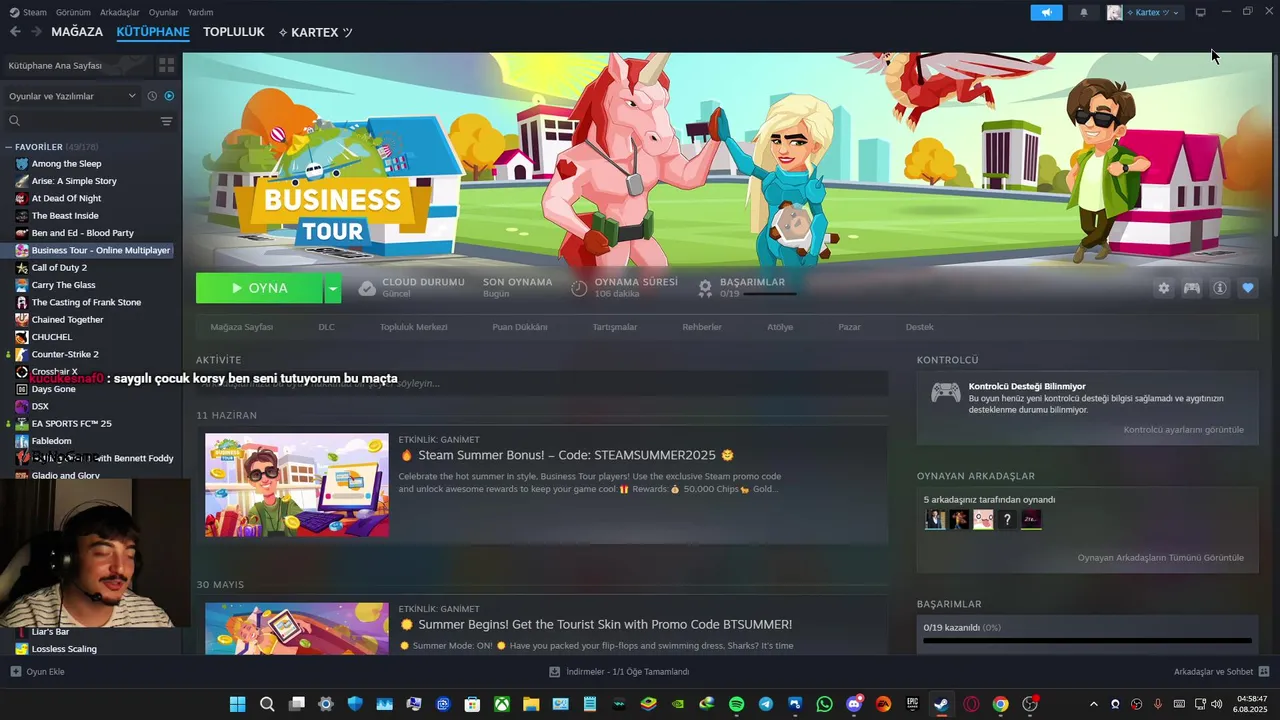
Task: Open Google Chrome from the taskbar
Action: tap(1000, 704)
